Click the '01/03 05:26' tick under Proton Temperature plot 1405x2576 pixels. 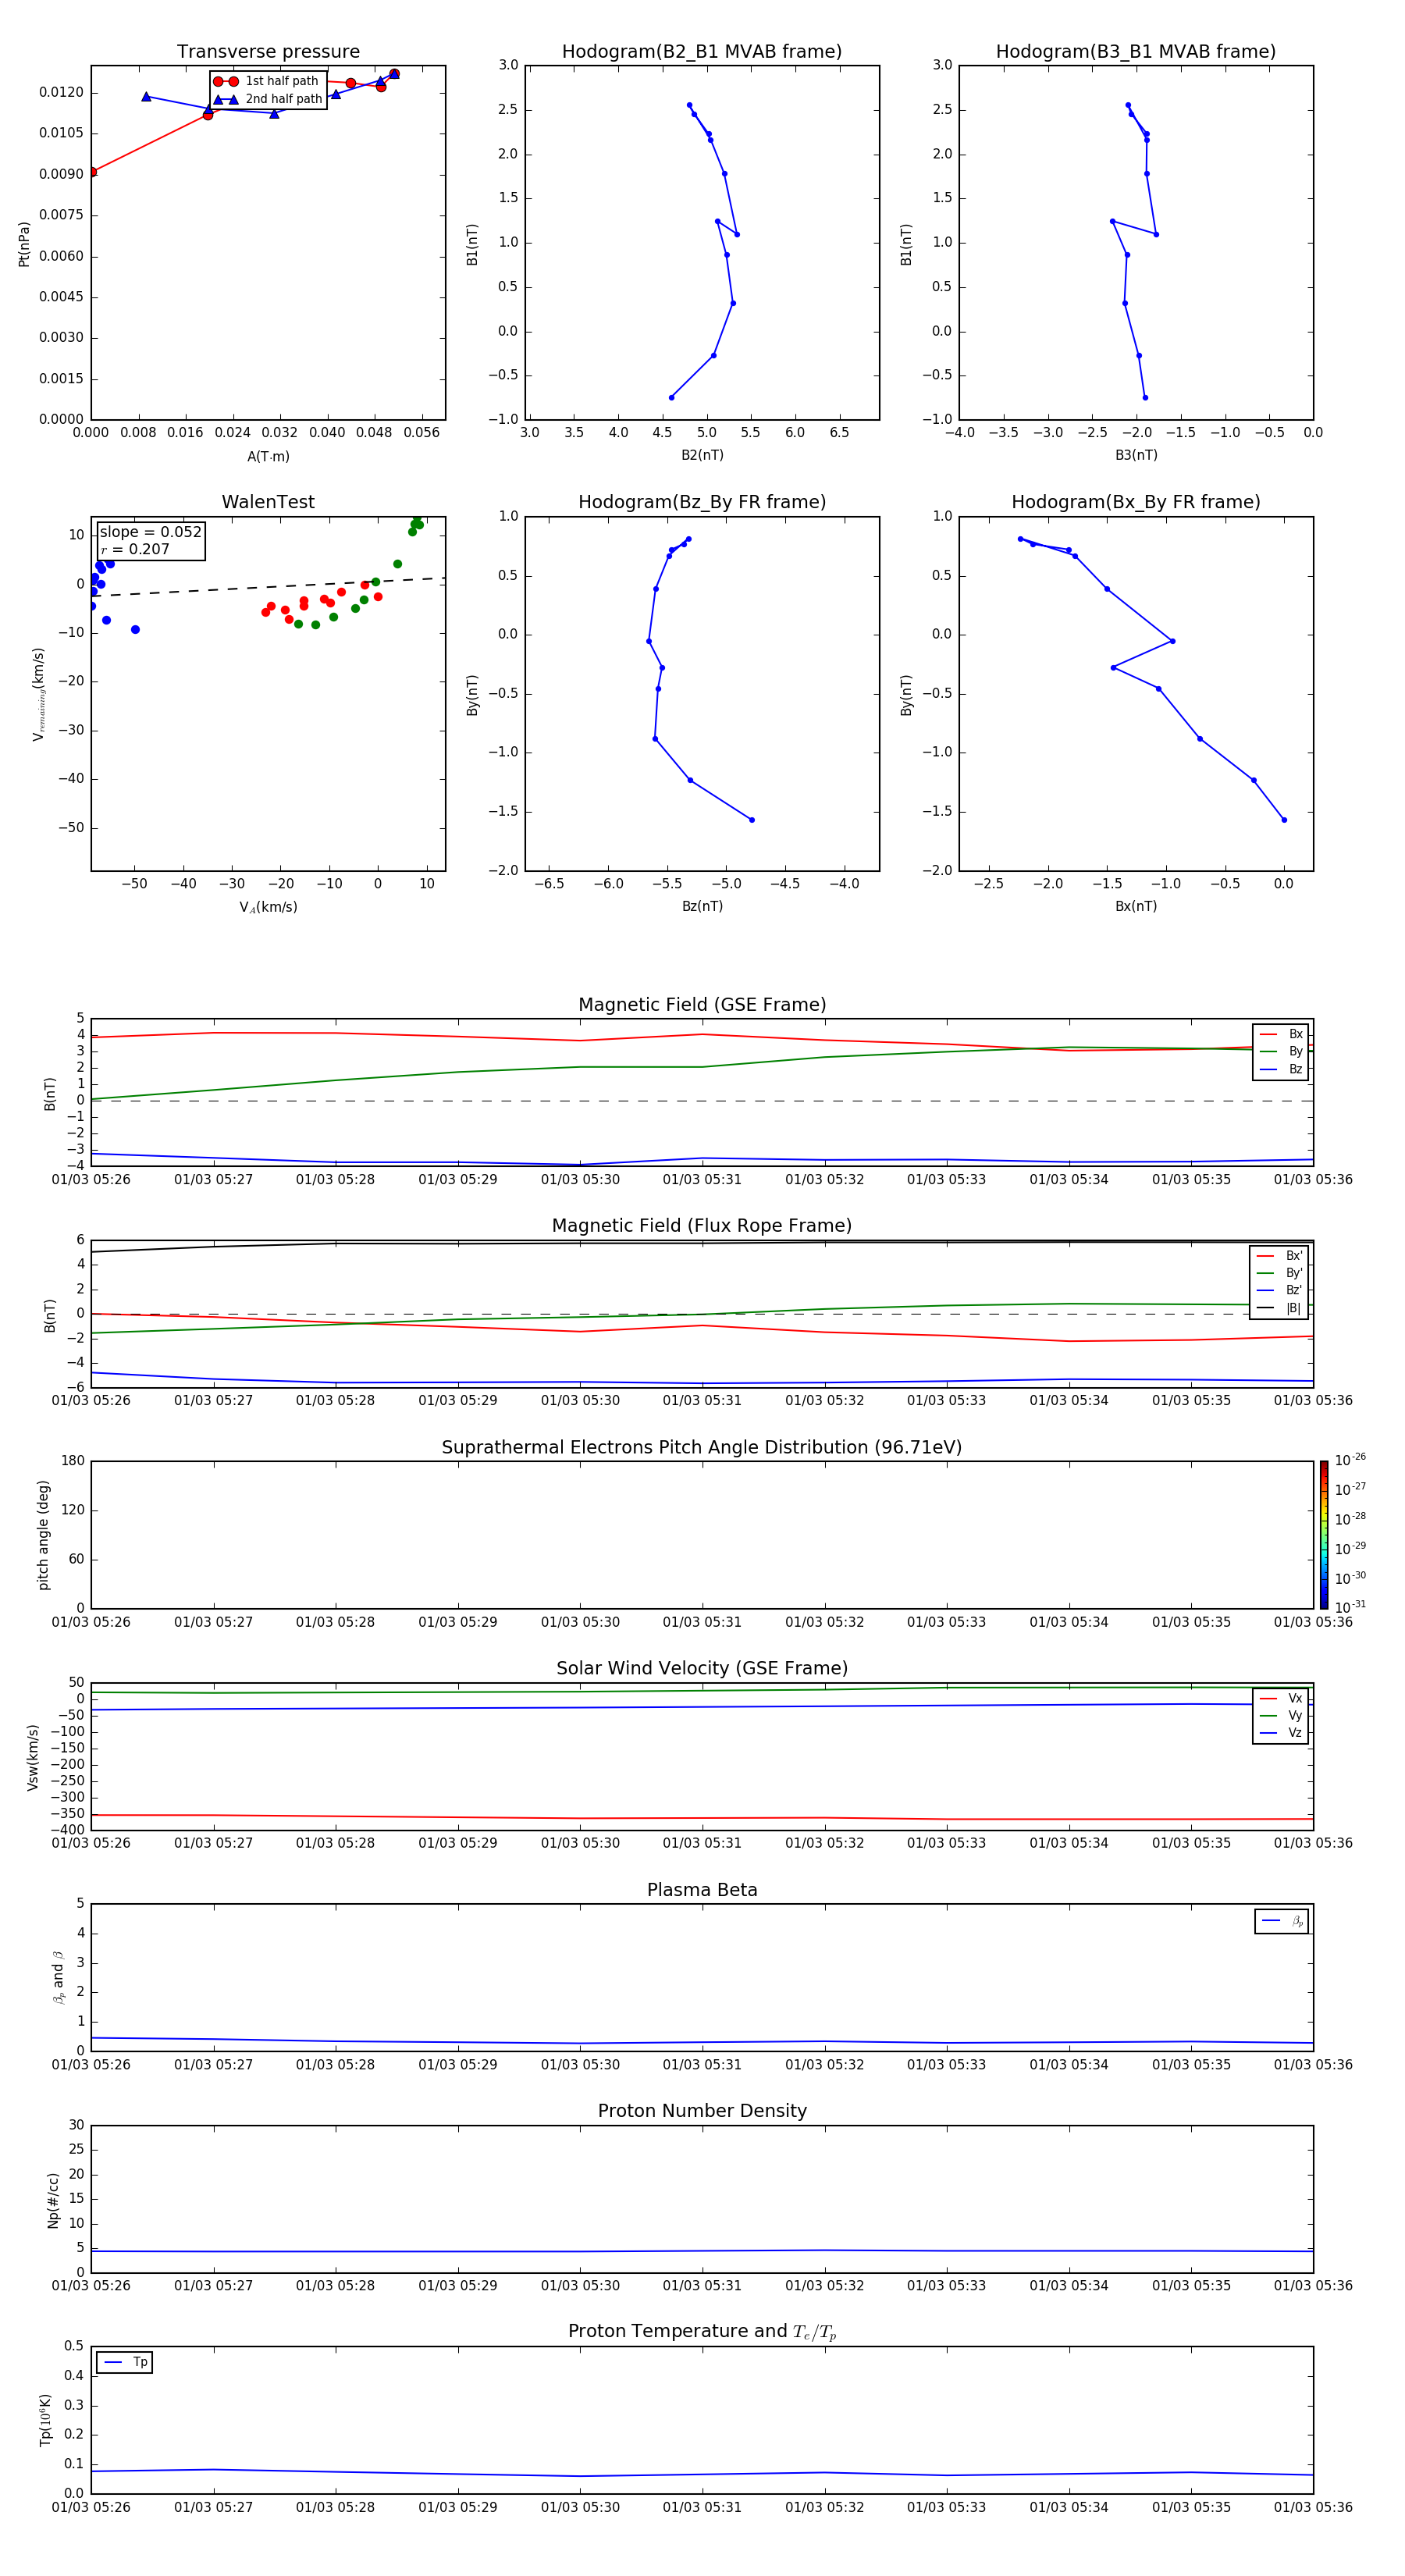coord(91,2507)
